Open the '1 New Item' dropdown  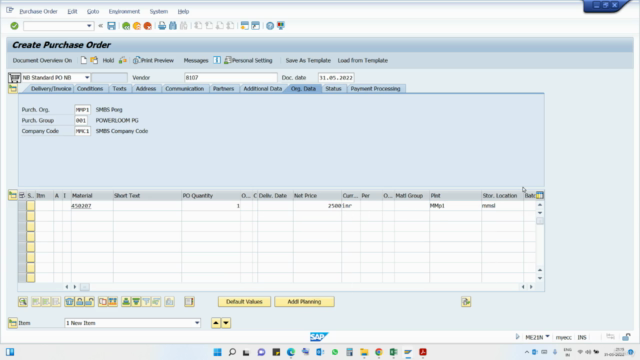coord(197,323)
